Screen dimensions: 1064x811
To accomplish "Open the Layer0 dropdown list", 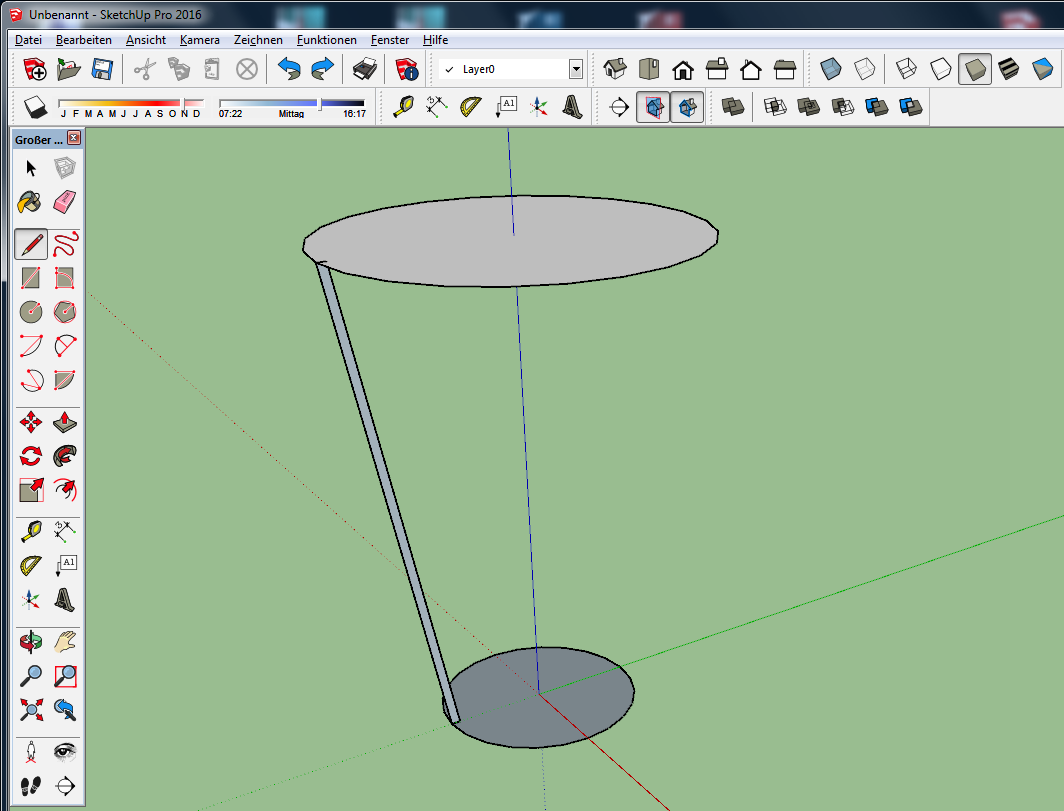I will [x=575, y=69].
